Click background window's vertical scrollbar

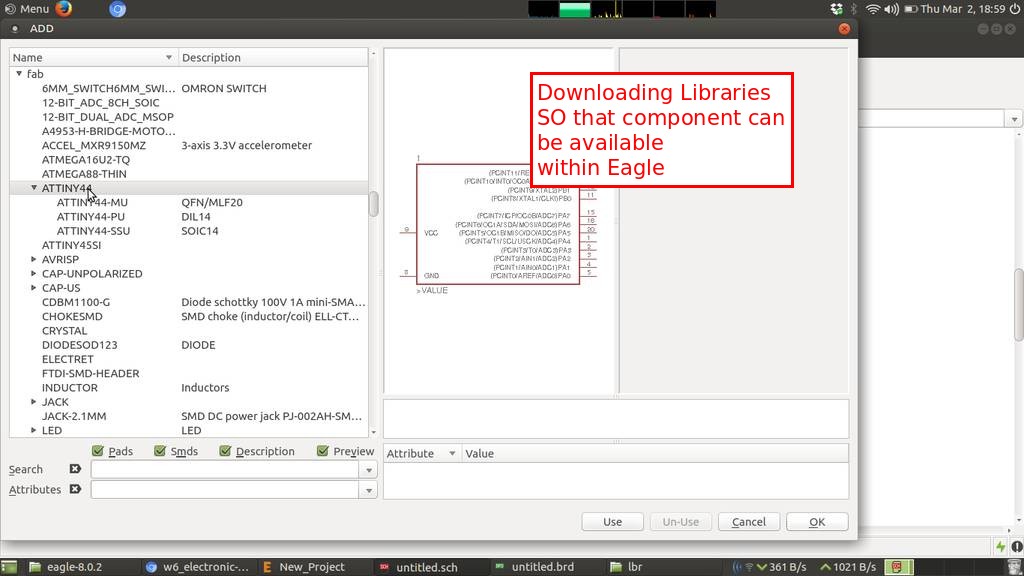point(1018,304)
